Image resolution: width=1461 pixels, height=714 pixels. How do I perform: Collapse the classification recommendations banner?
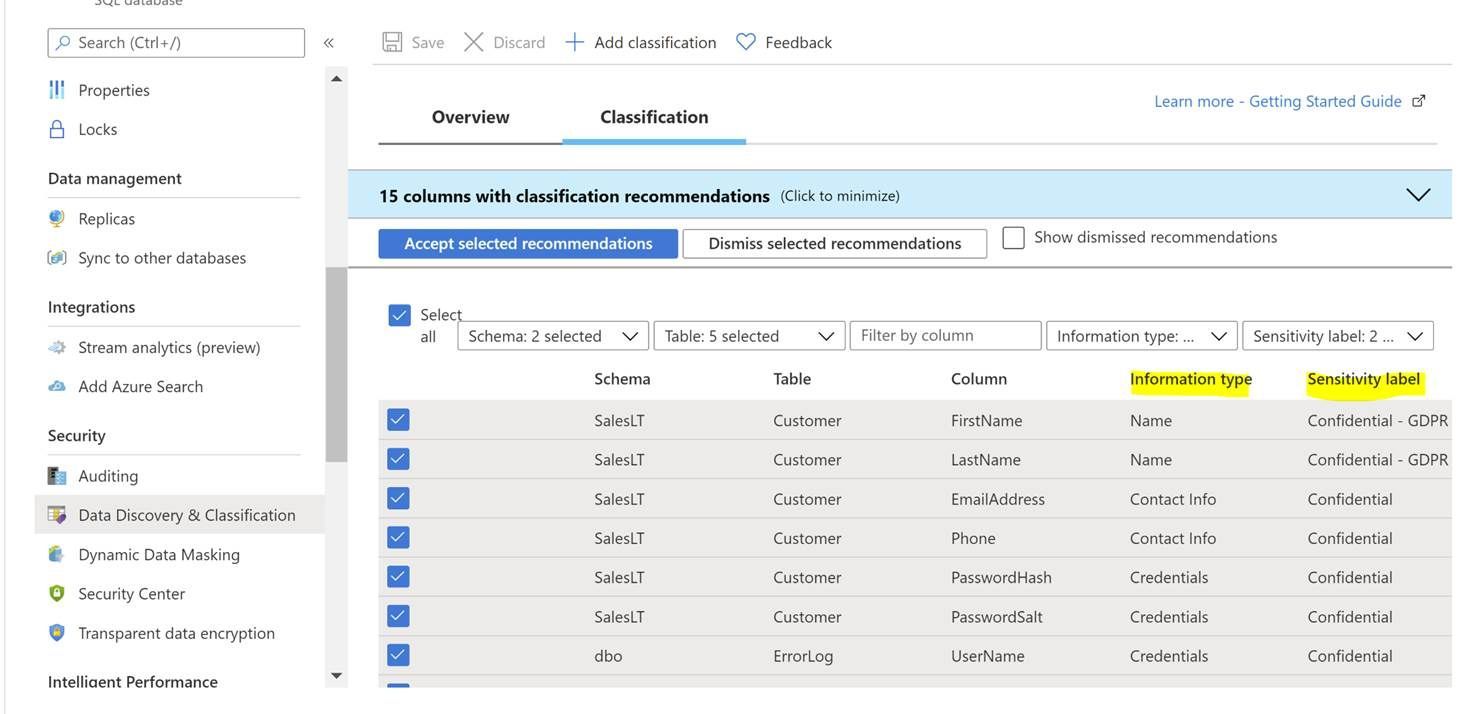pos(1417,194)
